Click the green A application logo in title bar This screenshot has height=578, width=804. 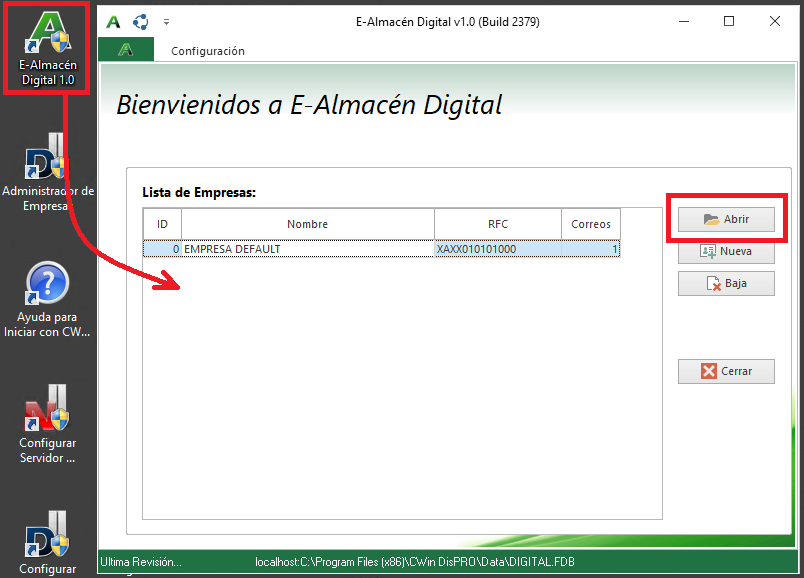pos(114,21)
